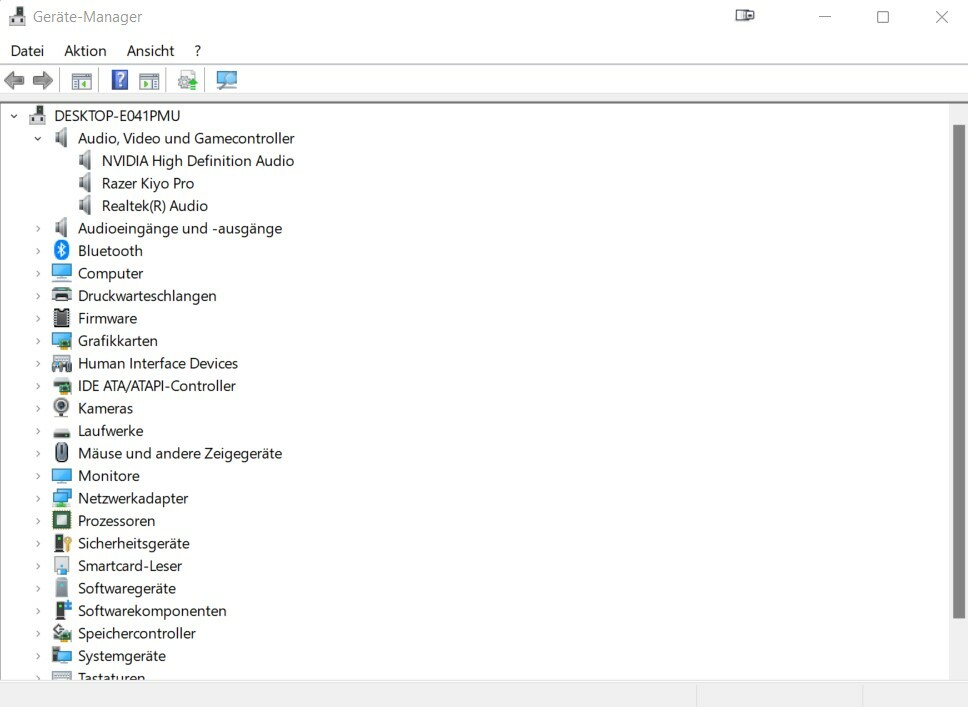This screenshot has height=707, width=968.
Task: Expand the Grafikkarten category chevron
Action: click(38, 341)
